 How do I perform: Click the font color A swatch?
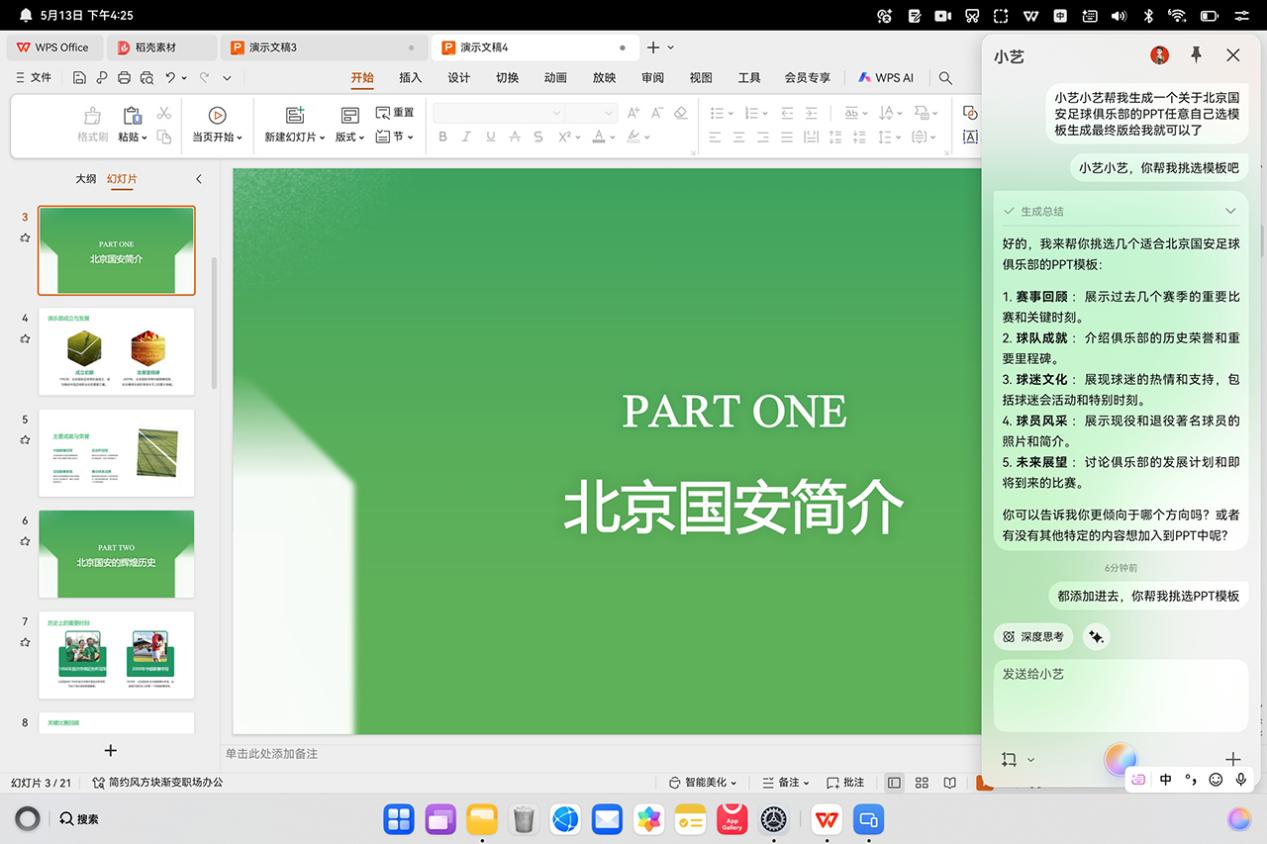599,137
